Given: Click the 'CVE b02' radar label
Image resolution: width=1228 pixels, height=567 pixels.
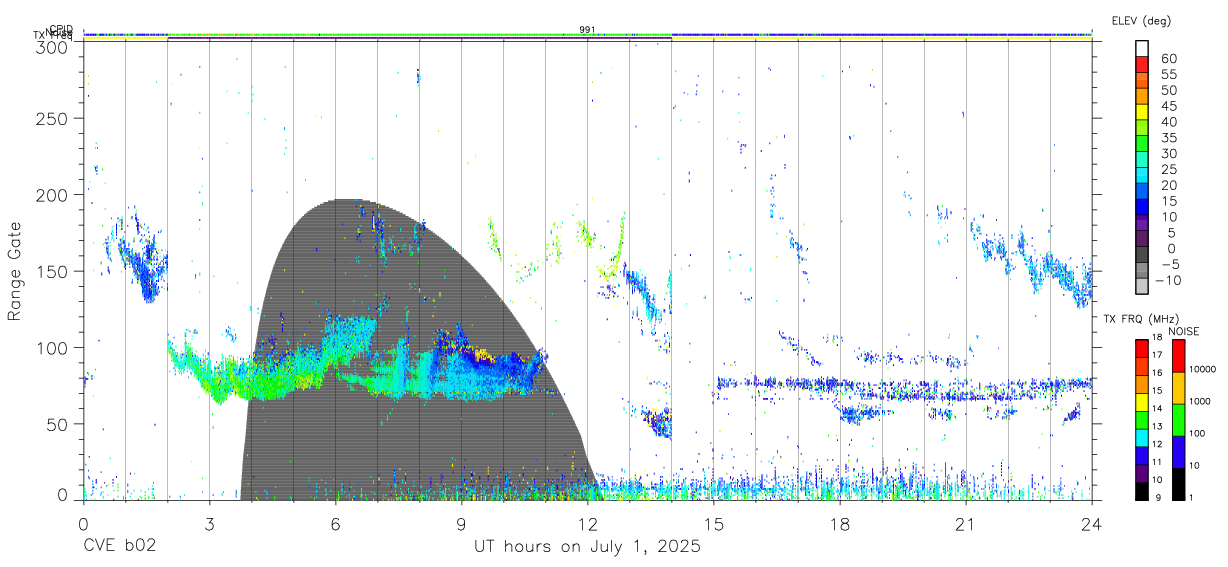Looking at the screenshot, I should (x=119, y=547).
